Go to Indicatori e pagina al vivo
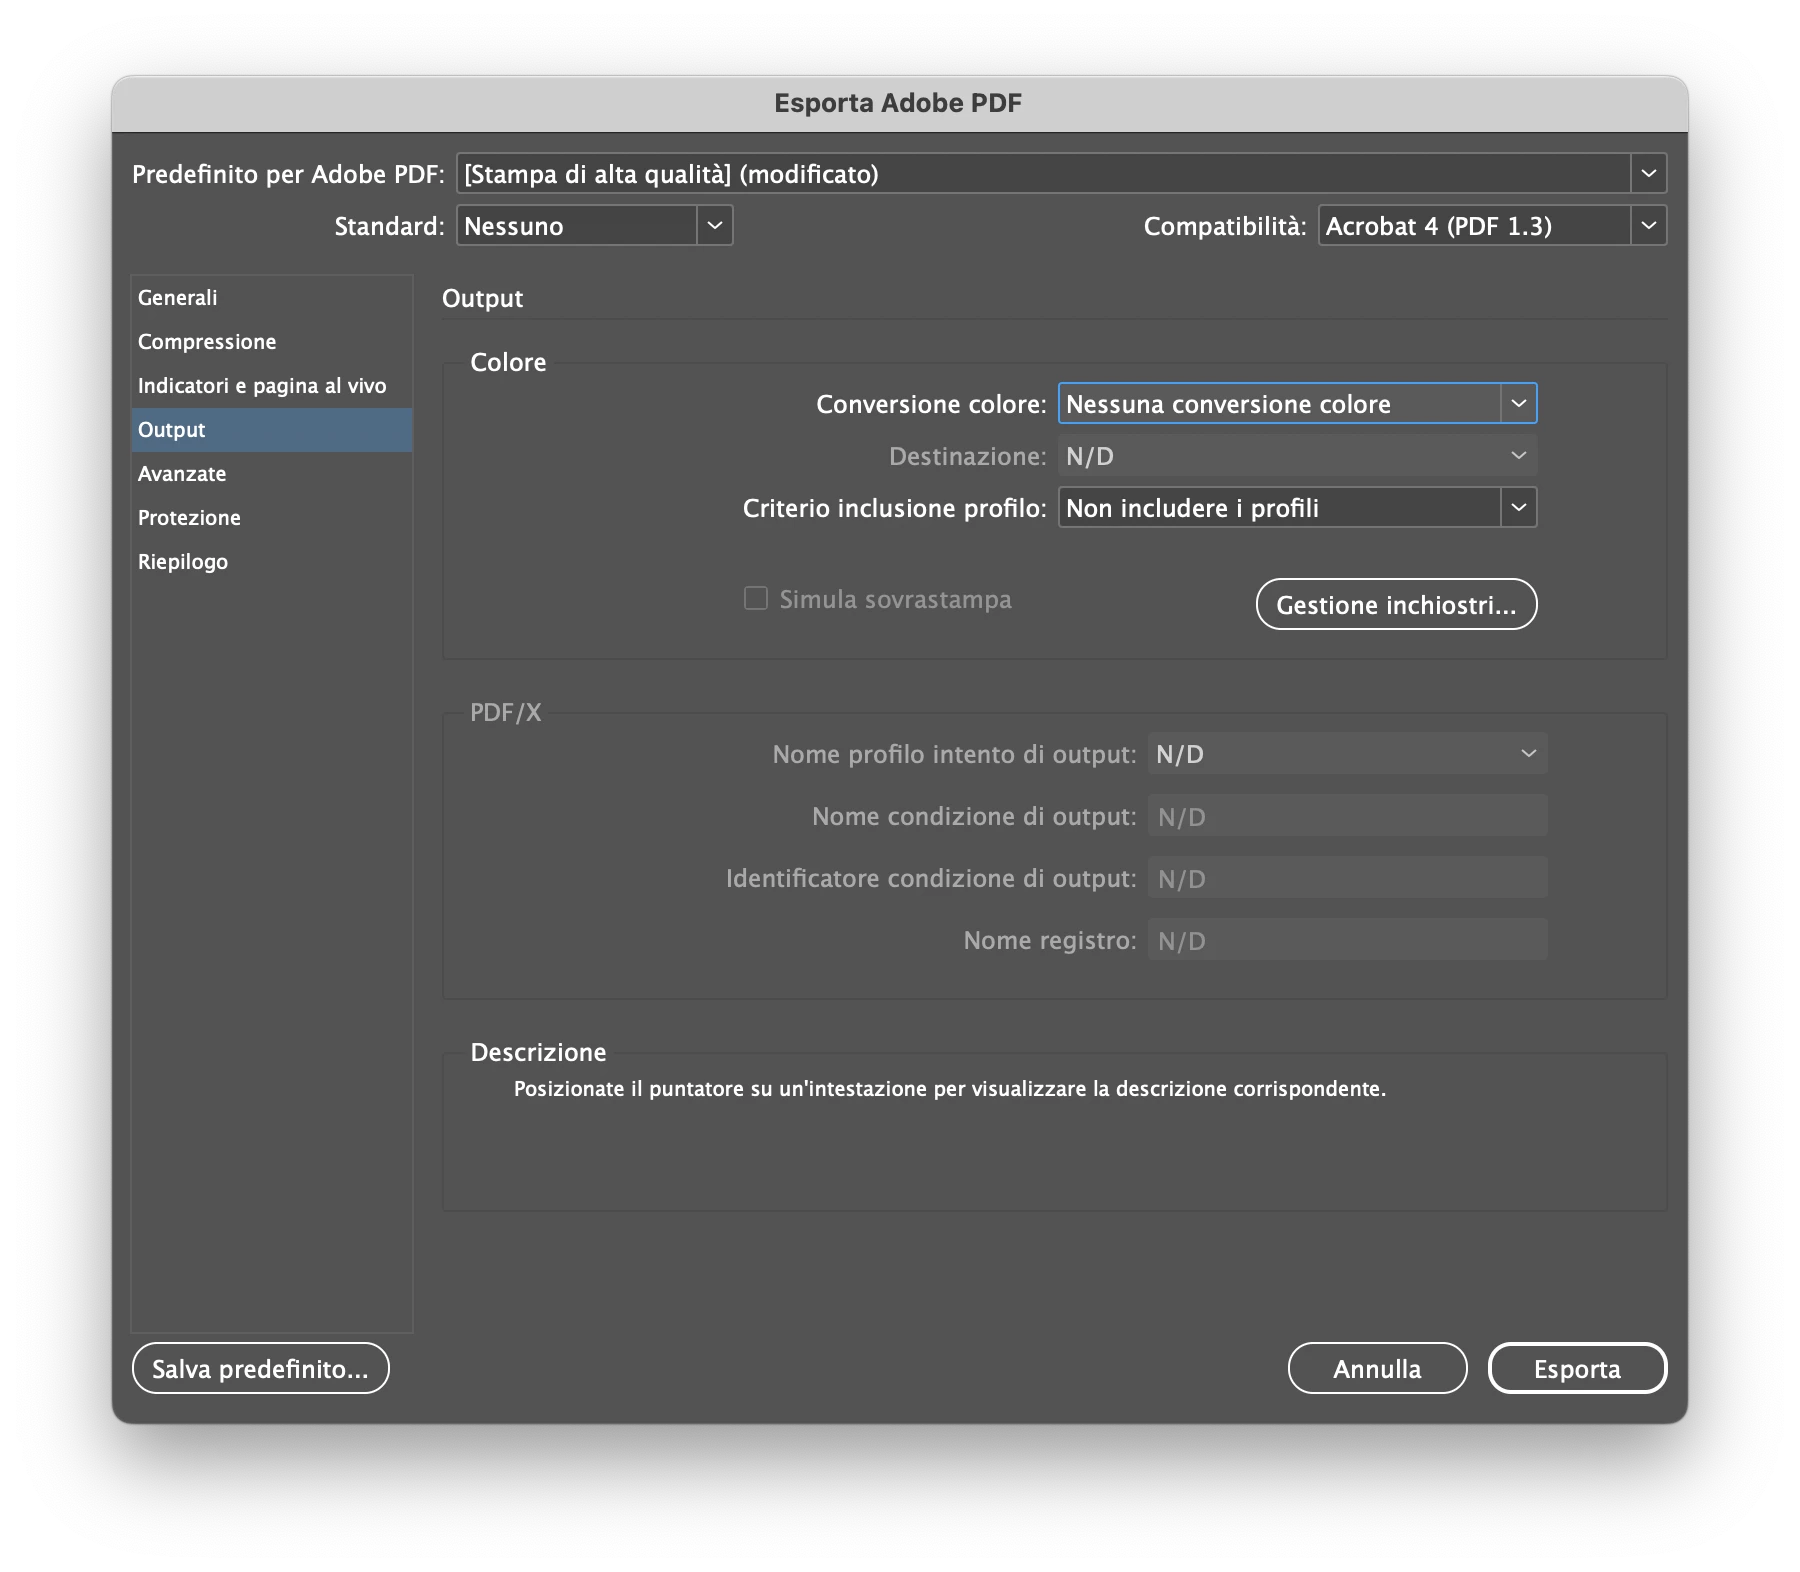 [x=272, y=386]
